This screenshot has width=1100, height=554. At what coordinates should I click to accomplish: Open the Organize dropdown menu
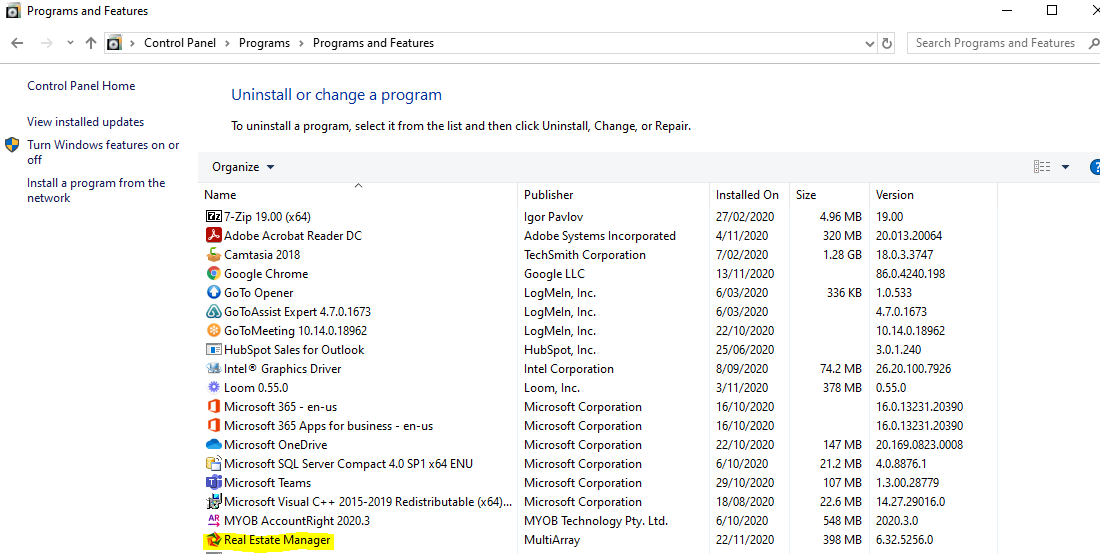coord(243,167)
